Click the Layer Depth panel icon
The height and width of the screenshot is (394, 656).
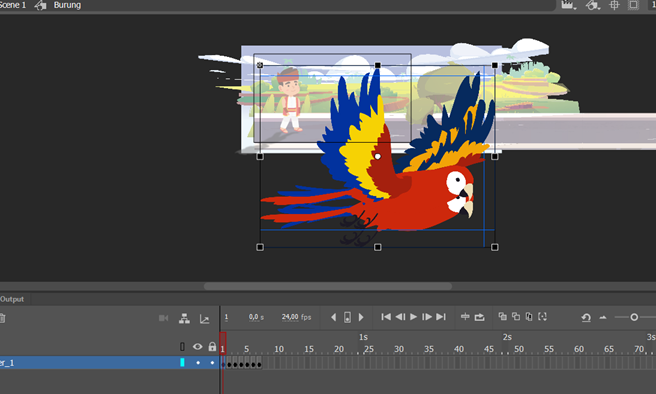204,319
